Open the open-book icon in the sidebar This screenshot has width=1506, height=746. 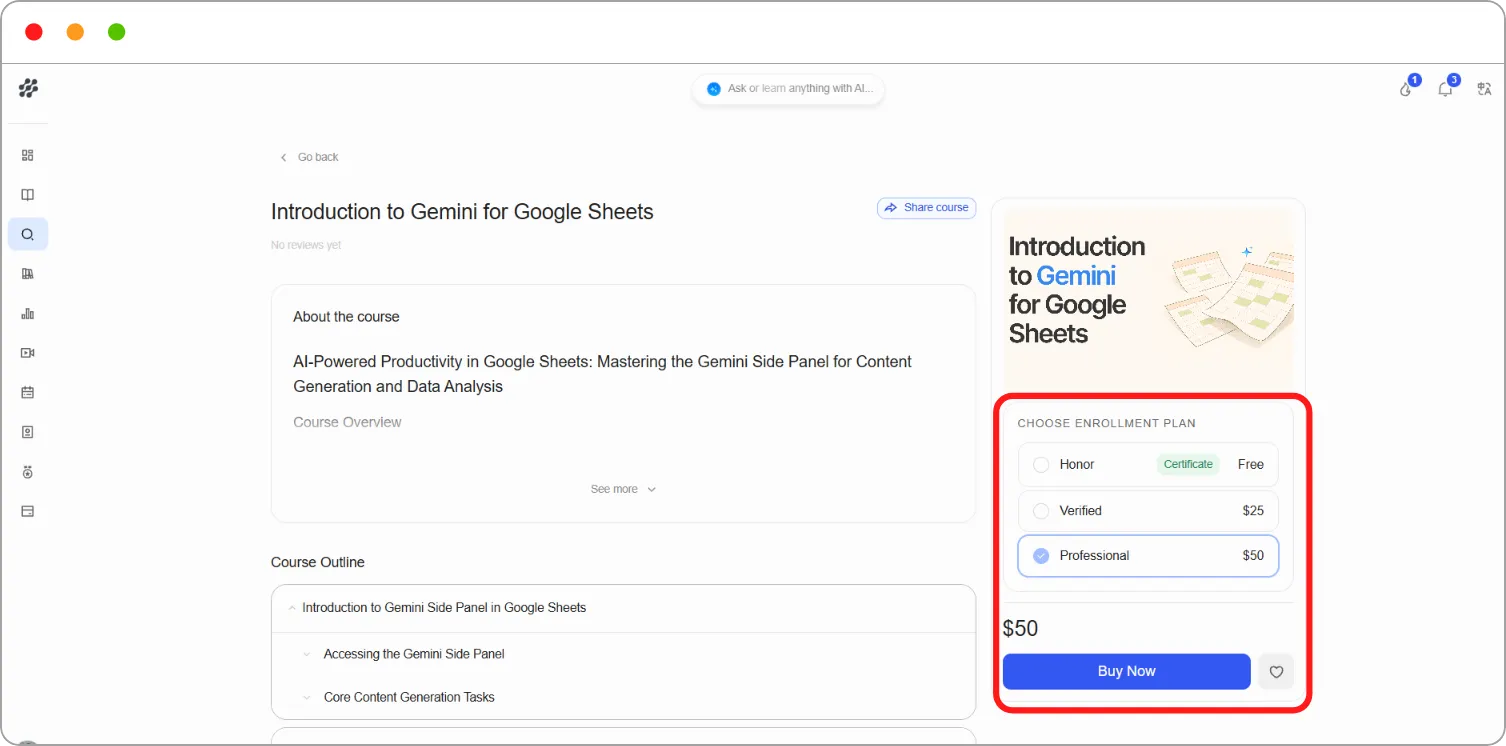(x=28, y=195)
